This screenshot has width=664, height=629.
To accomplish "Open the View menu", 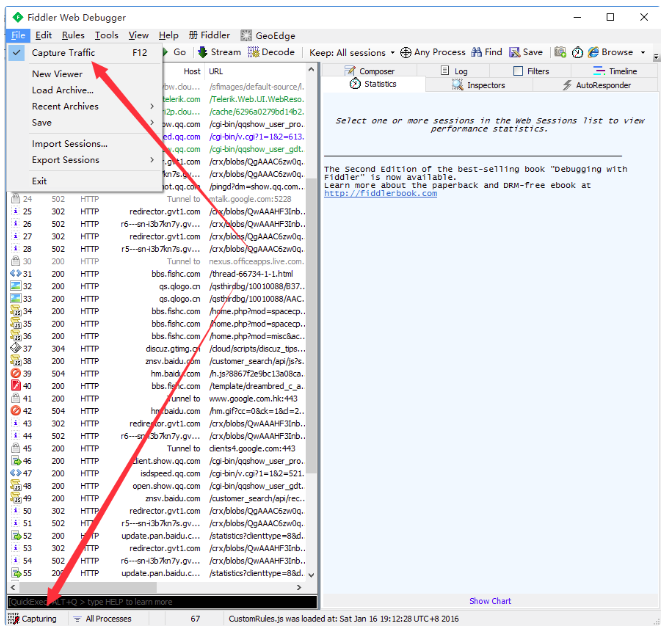I will tap(138, 35).
